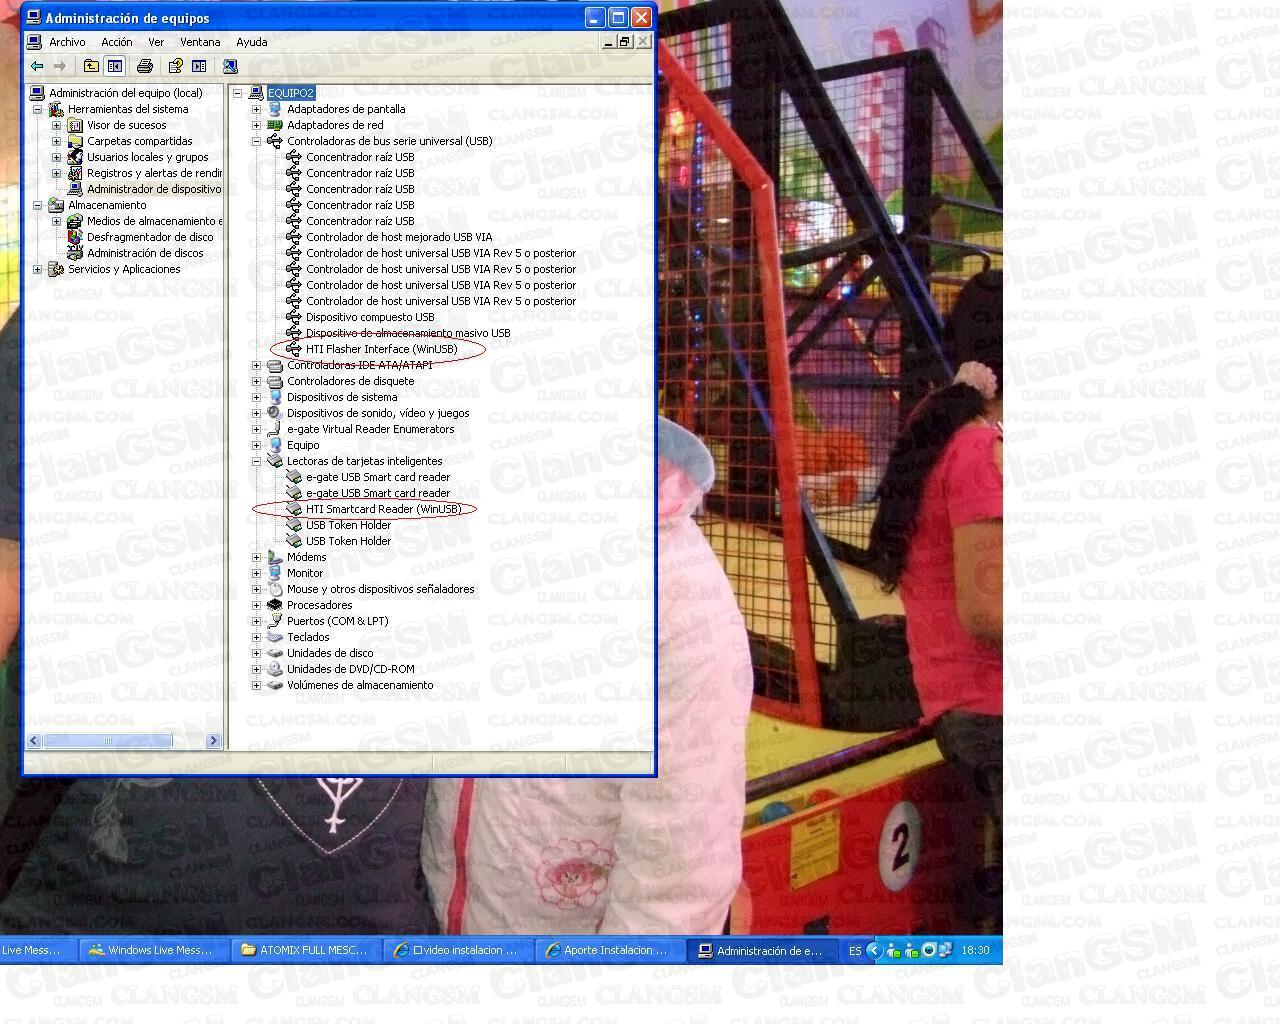This screenshot has width=1280, height=1024.
Task: Click the scan for hardware changes icon
Action: point(230,66)
